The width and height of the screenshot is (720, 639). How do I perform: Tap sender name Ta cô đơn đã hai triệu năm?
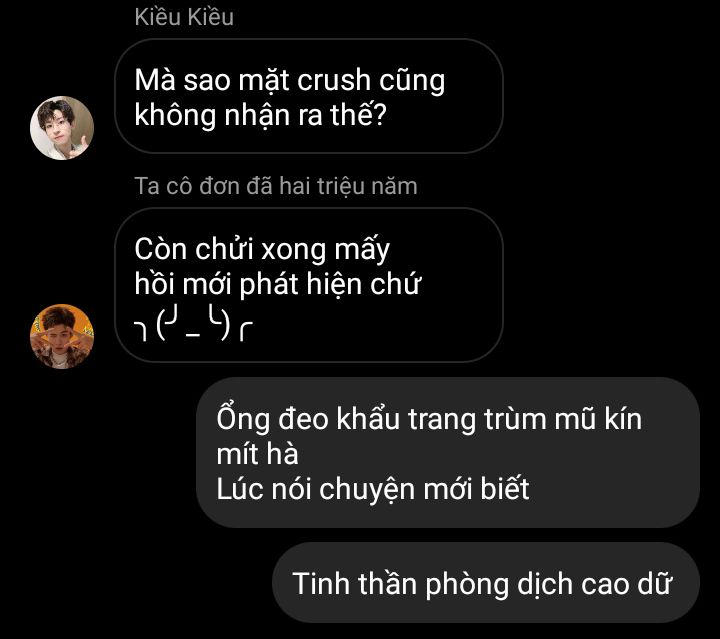coord(276,186)
